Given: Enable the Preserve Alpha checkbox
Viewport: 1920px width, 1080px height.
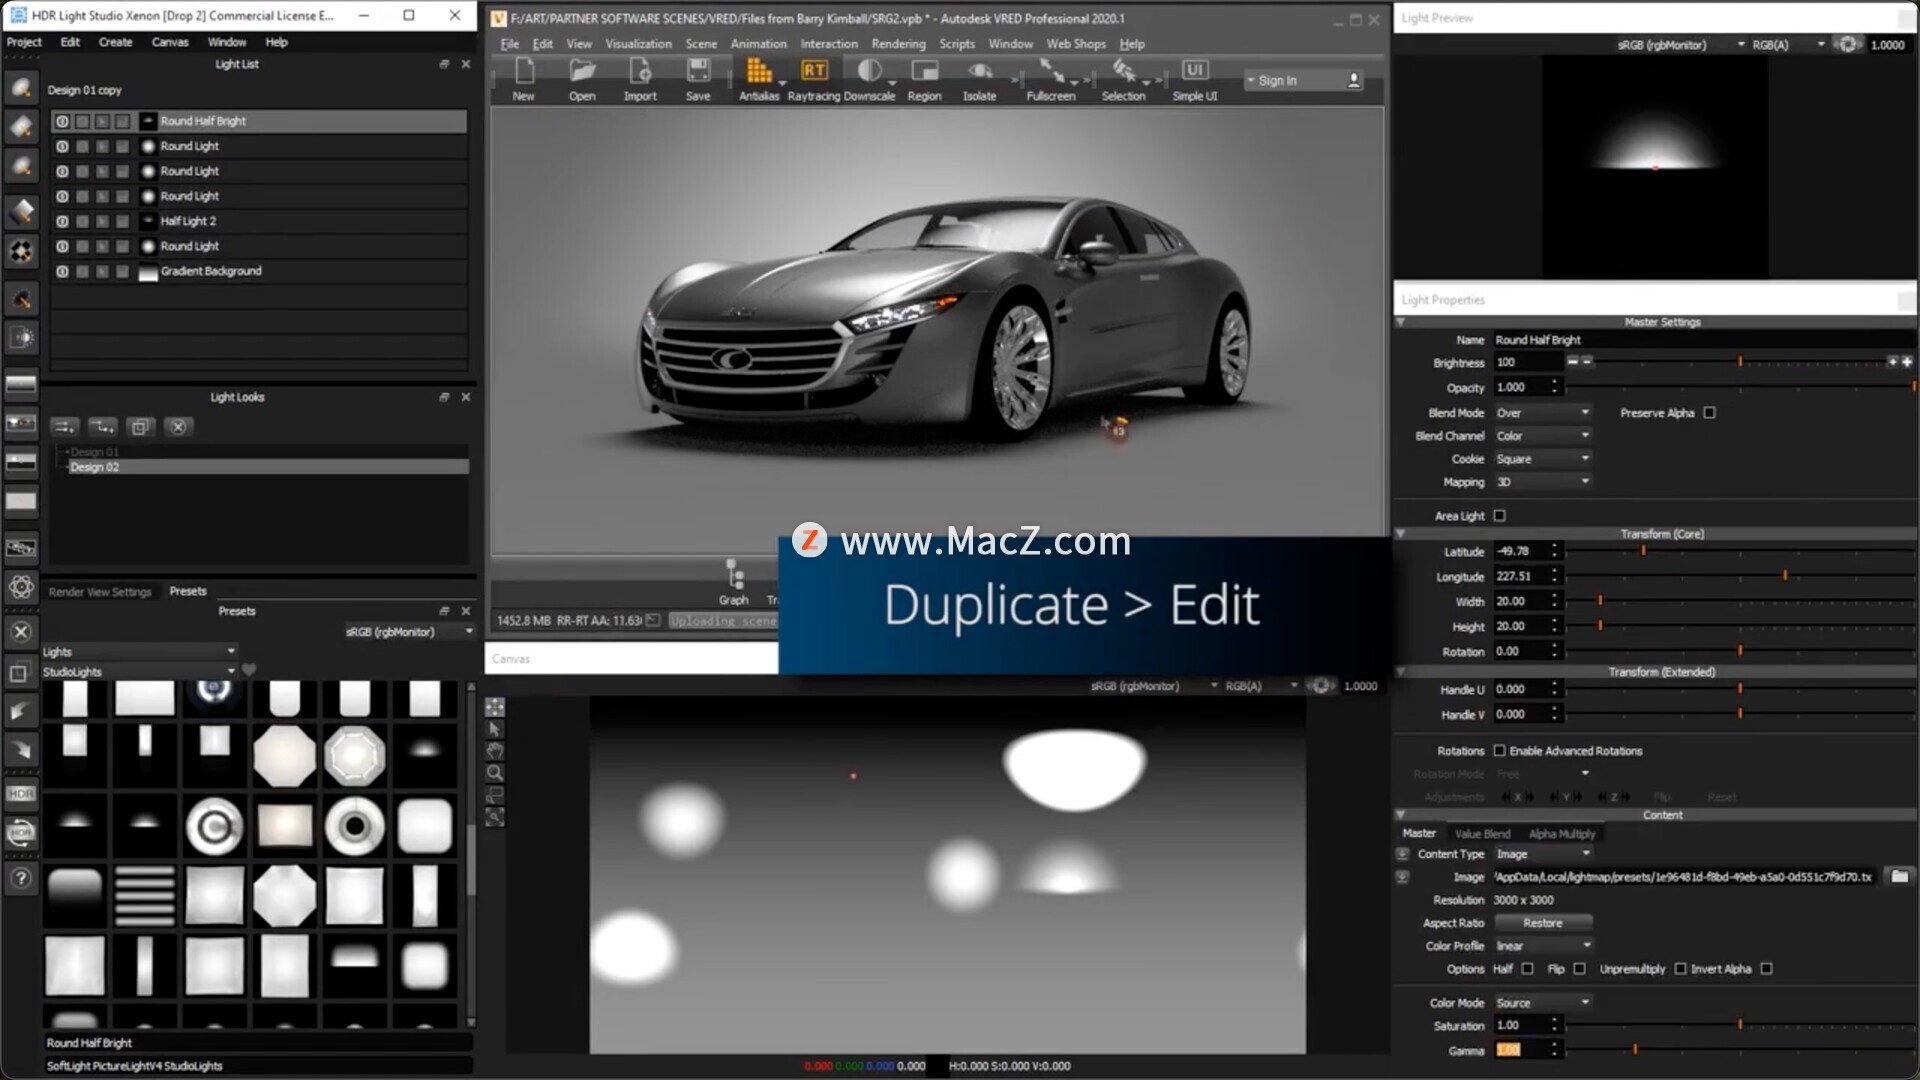Looking at the screenshot, I should click(x=1710, y=413).
